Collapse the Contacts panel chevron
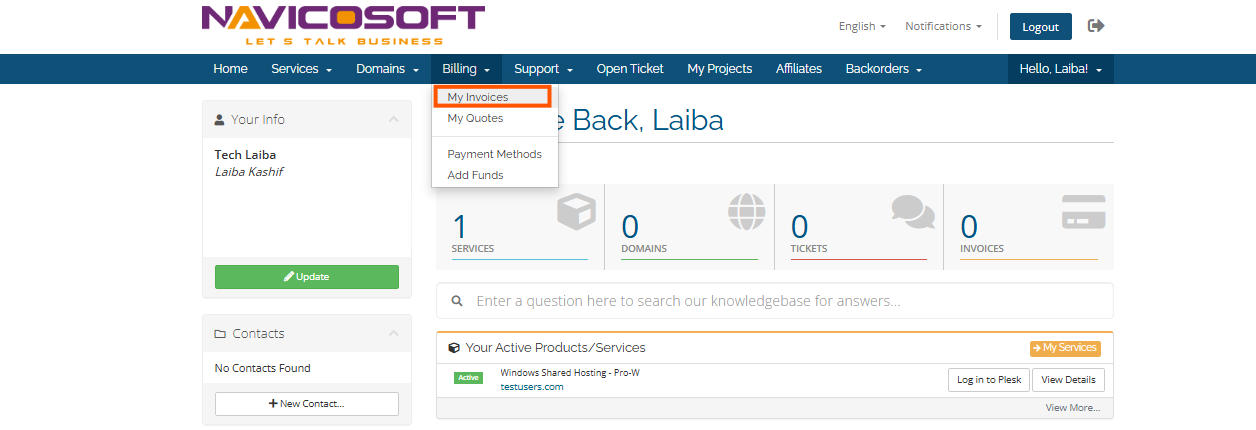The height and width of the screenshot is (430, 1256). [393, 334]
